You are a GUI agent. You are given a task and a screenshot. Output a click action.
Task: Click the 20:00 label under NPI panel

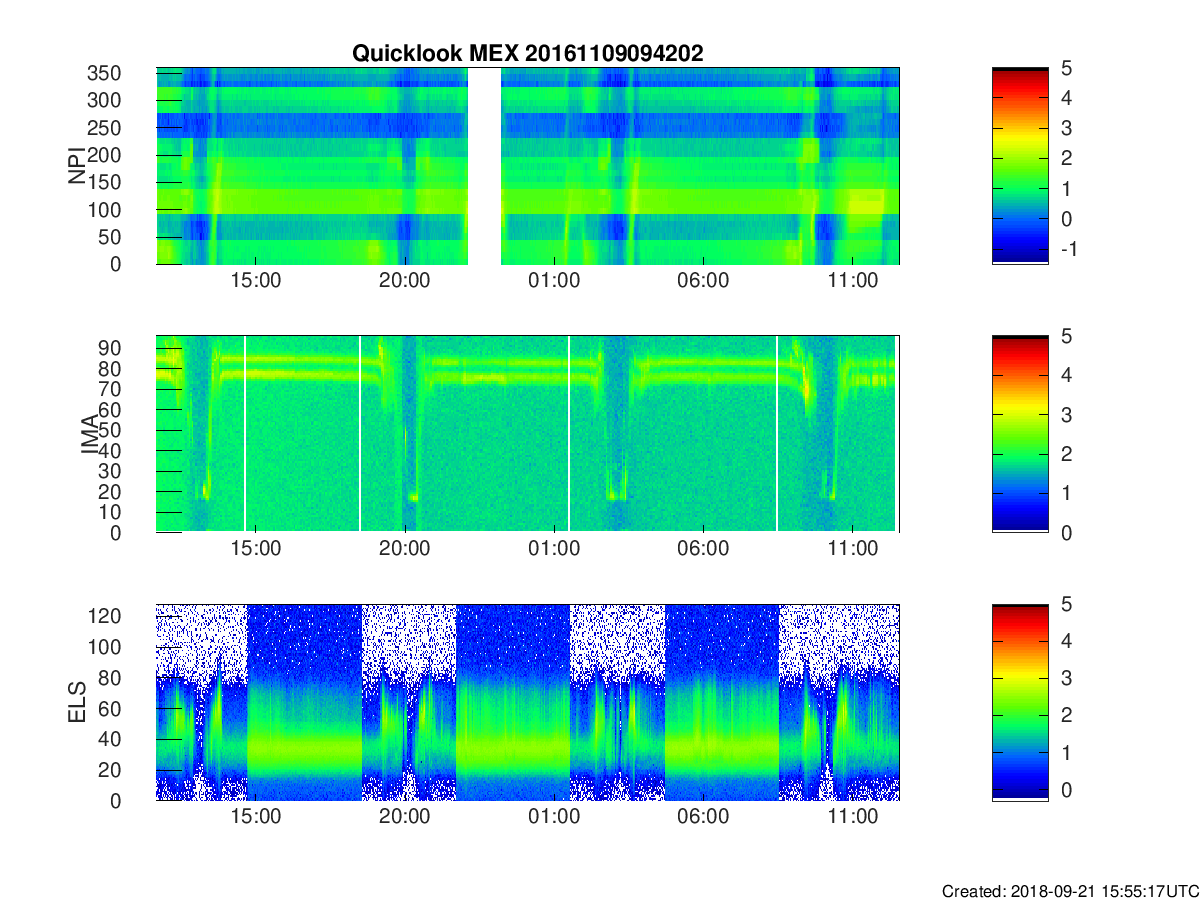tap(405, 281)
